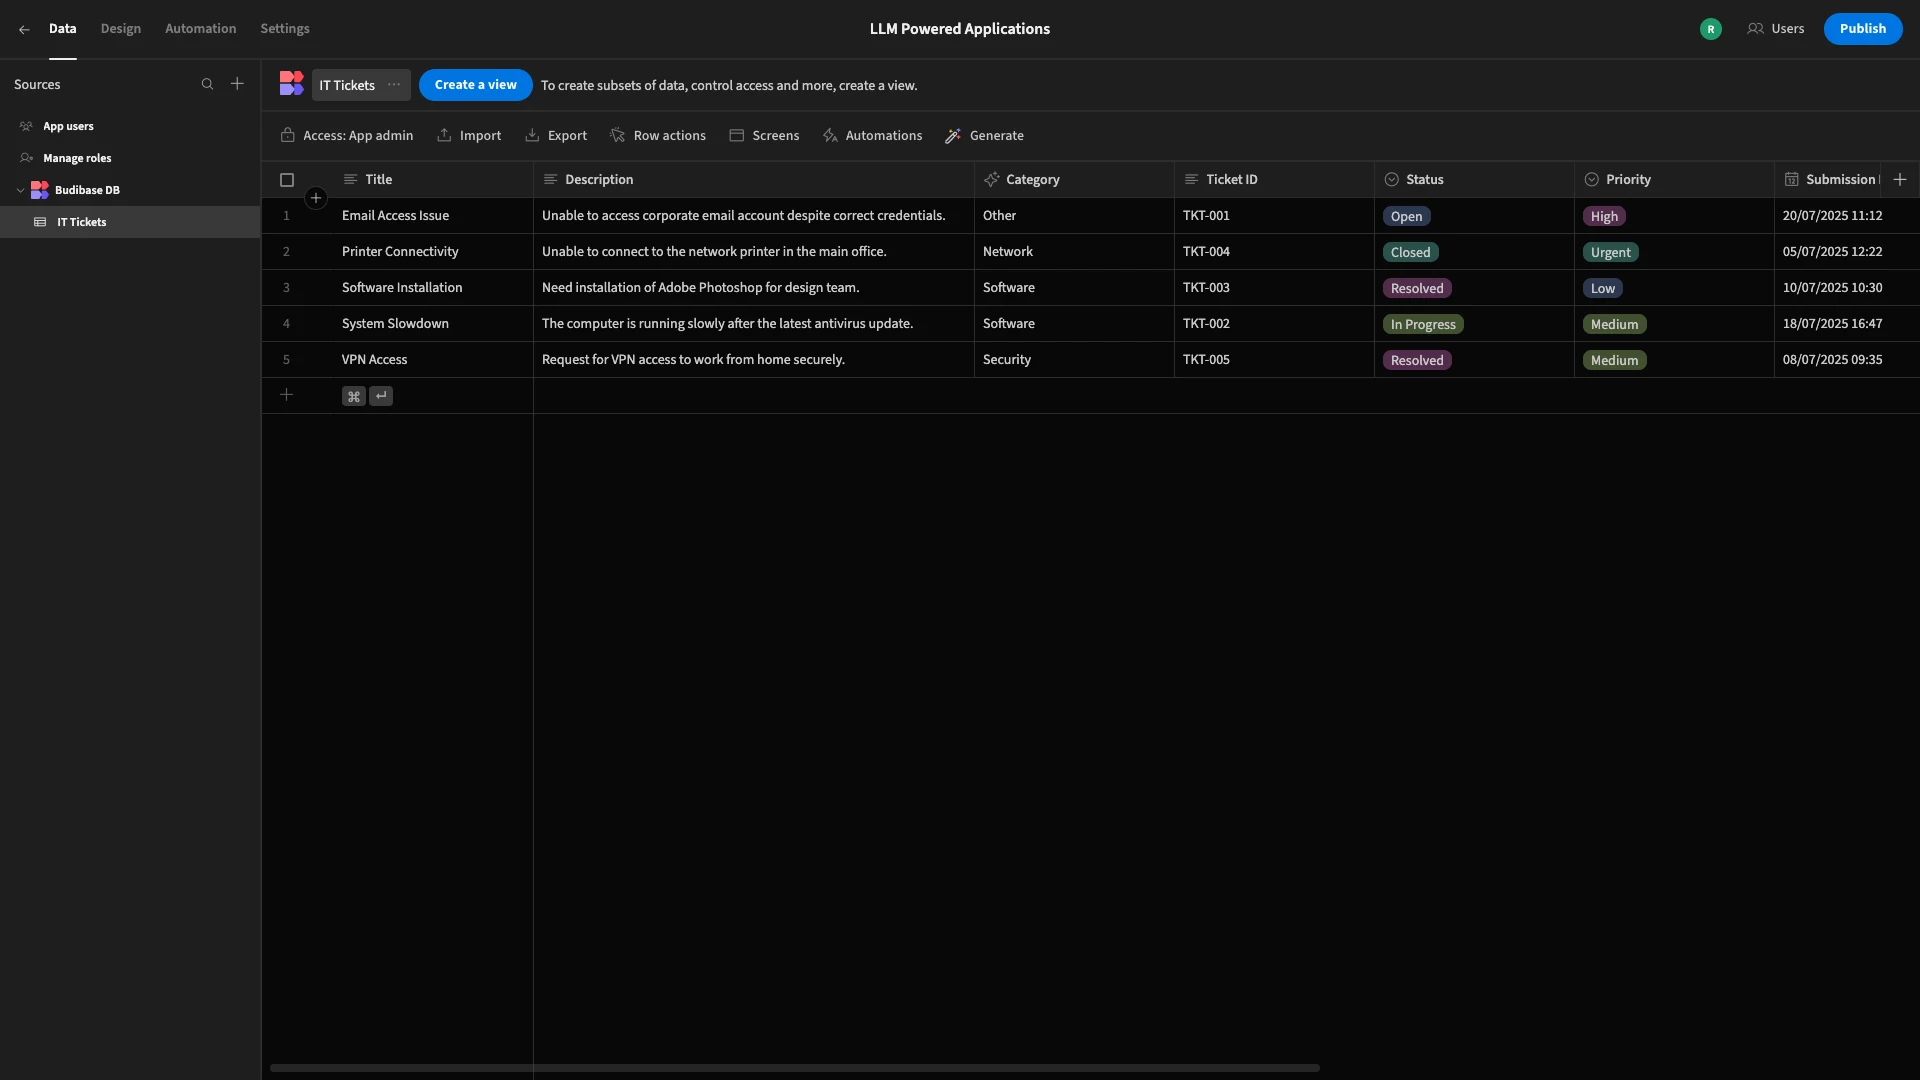Open the Submission column header menu
The image size is (1920, 1080).
click(x=1828, y=180)
